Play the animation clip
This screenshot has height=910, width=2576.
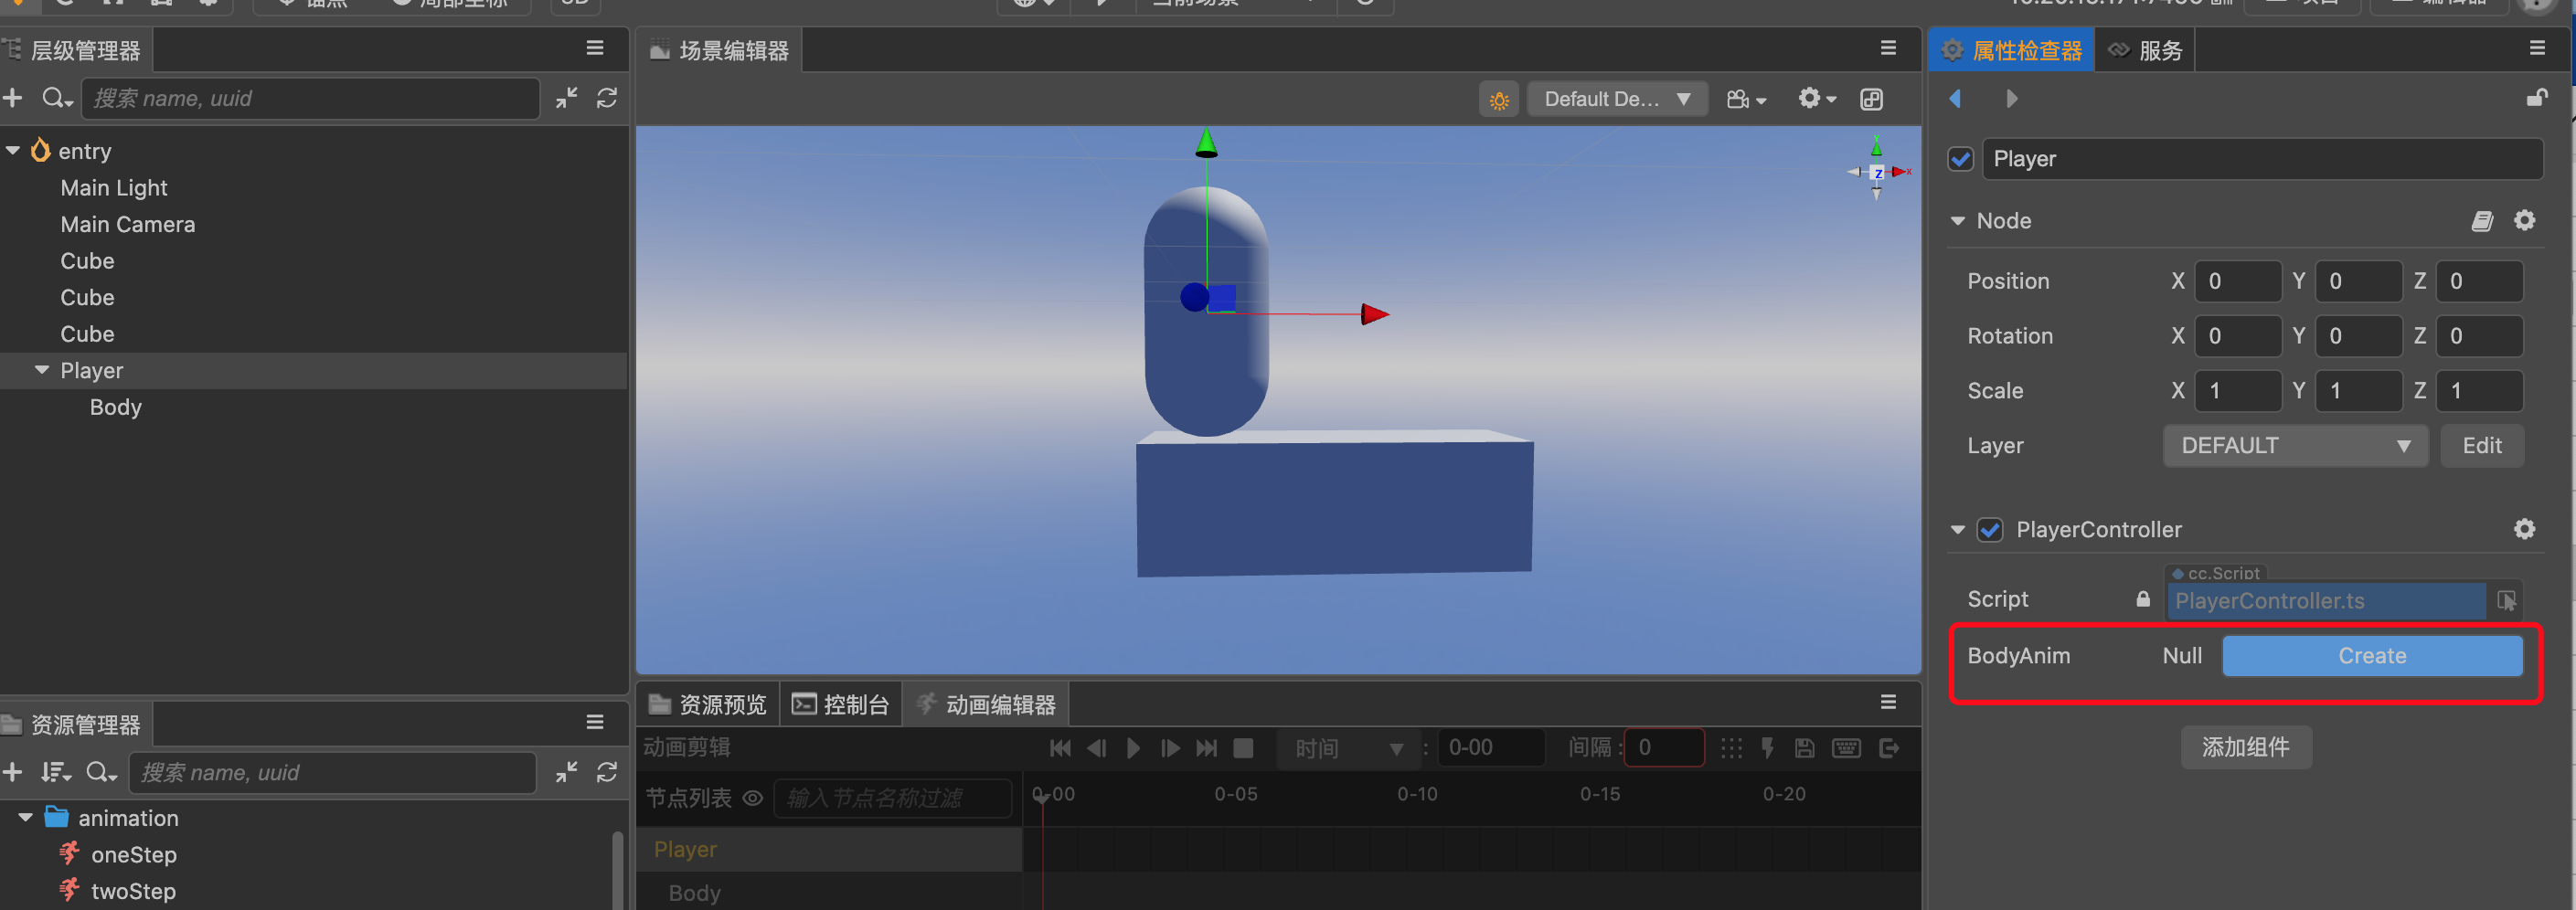[1133, 748]
